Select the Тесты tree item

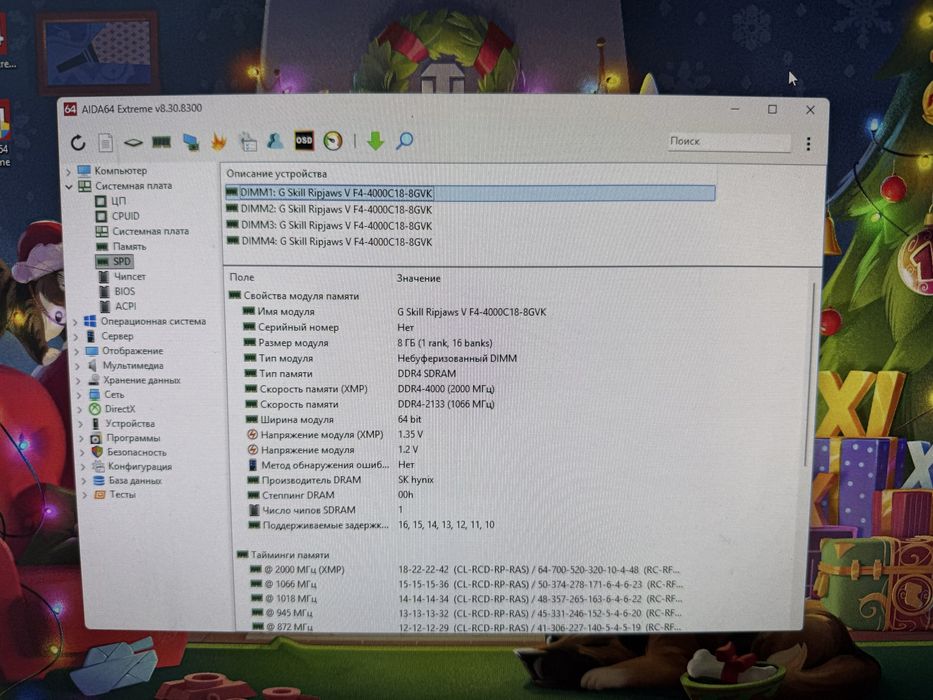click(115, 495)
